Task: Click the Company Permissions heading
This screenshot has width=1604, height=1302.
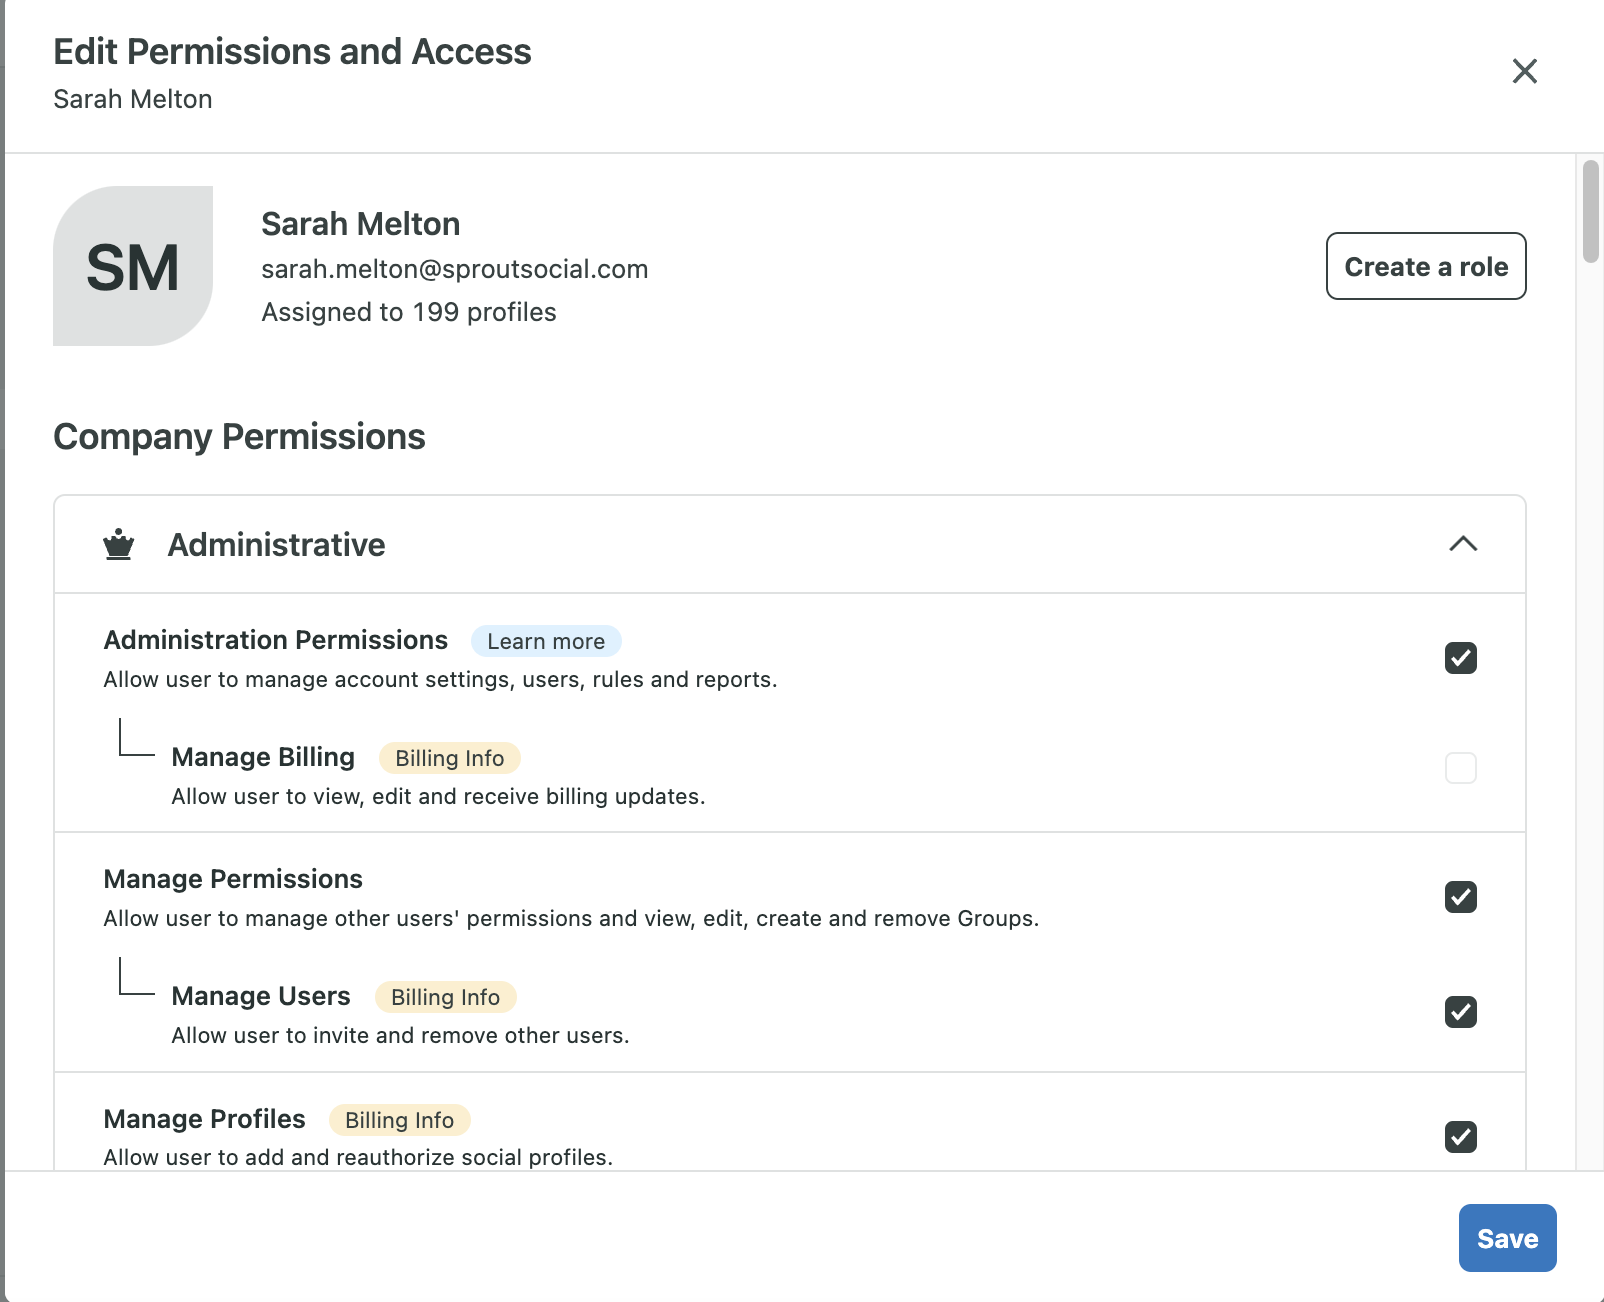Action: [x=239, y=437]
